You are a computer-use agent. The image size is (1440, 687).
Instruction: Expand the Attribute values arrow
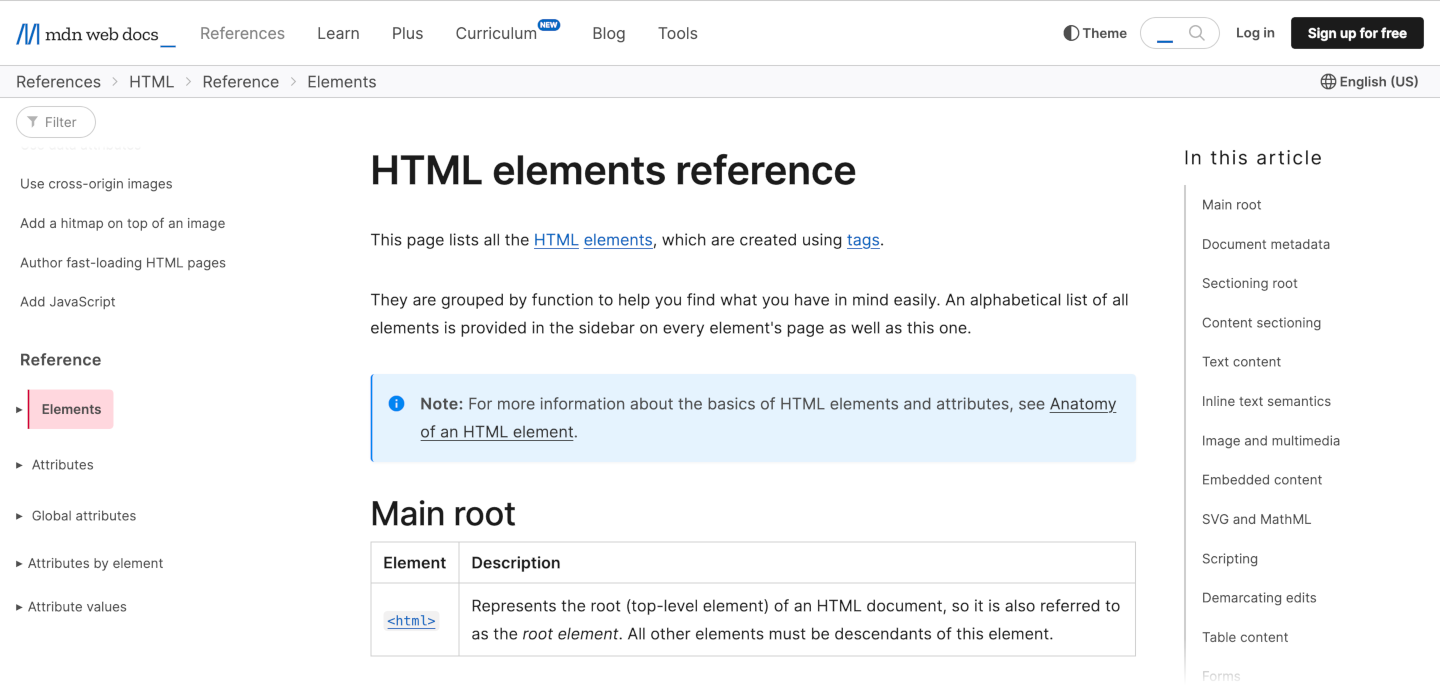(x=19, y=607)
